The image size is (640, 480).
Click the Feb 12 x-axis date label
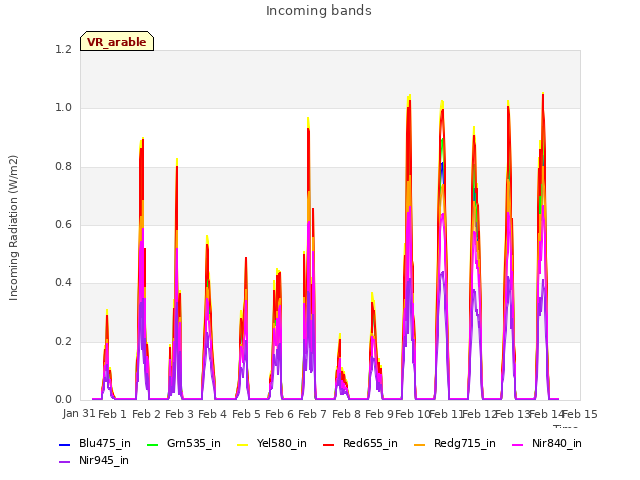(x=479, y=414)
